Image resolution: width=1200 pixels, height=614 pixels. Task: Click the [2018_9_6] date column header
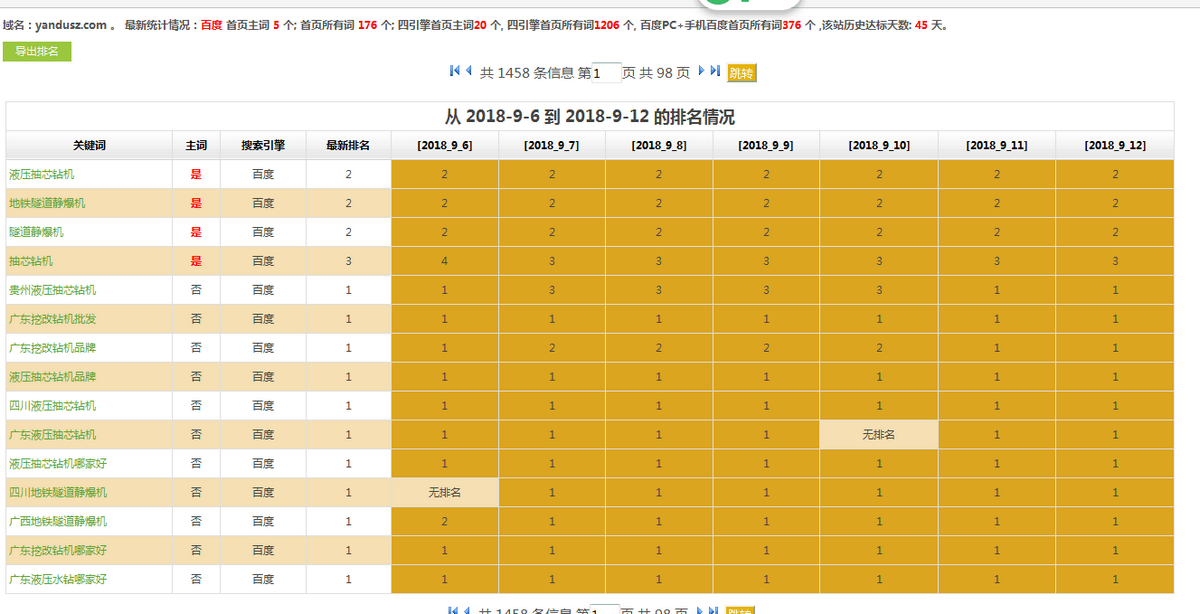click(444, 146)
